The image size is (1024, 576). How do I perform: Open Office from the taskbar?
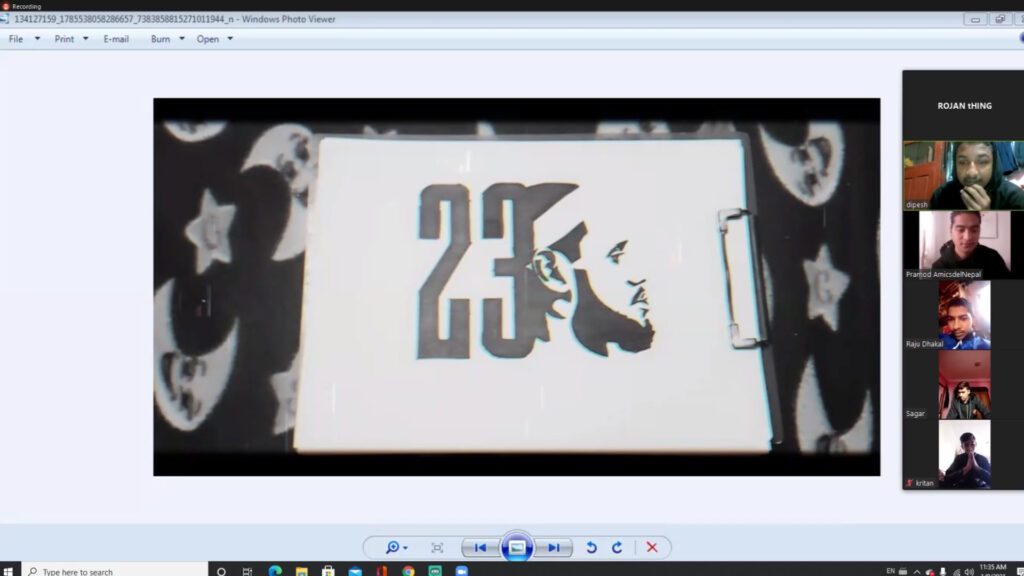pyautogui.click(x=382, y=571)
